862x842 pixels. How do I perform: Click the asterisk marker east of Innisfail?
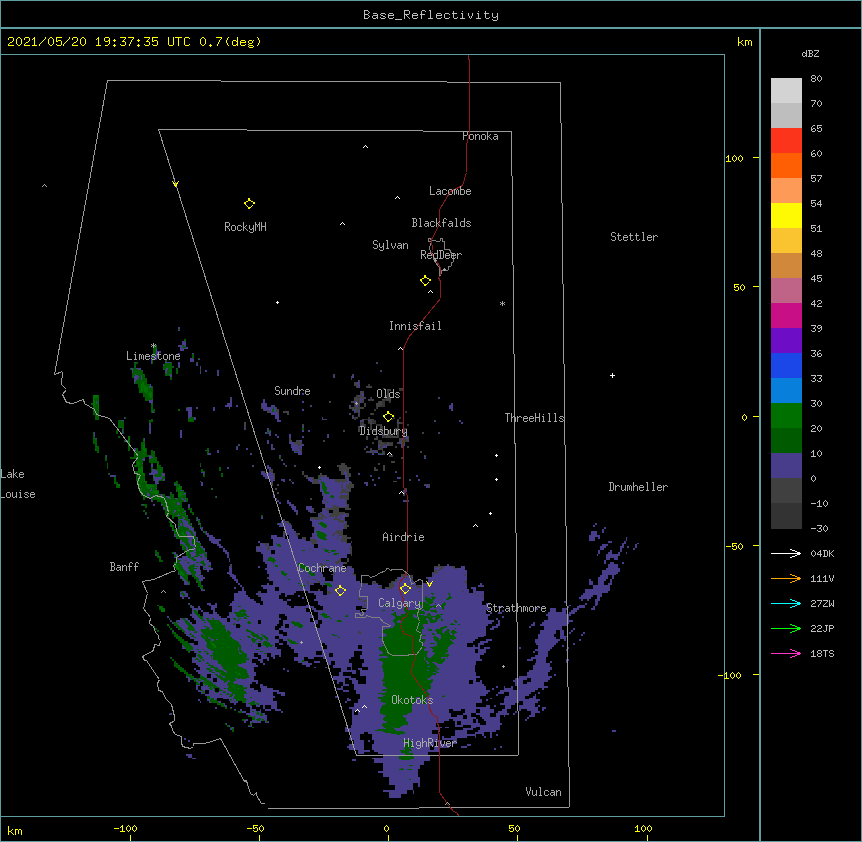click(x=502, y=303)
